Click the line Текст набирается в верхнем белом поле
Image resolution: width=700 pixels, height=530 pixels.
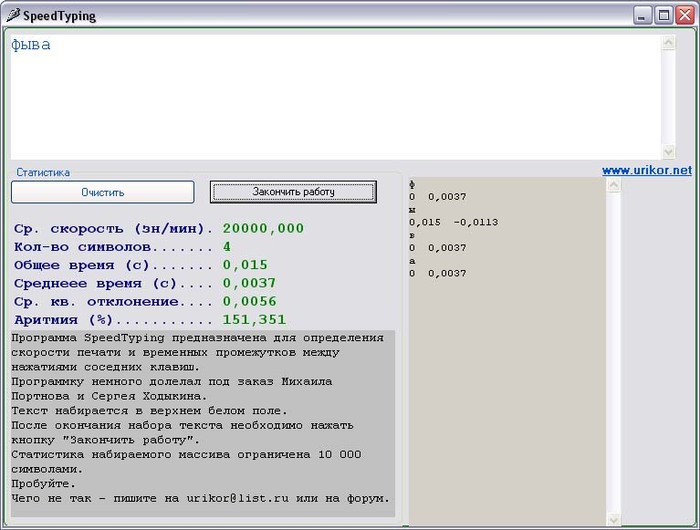coord(150,410)
